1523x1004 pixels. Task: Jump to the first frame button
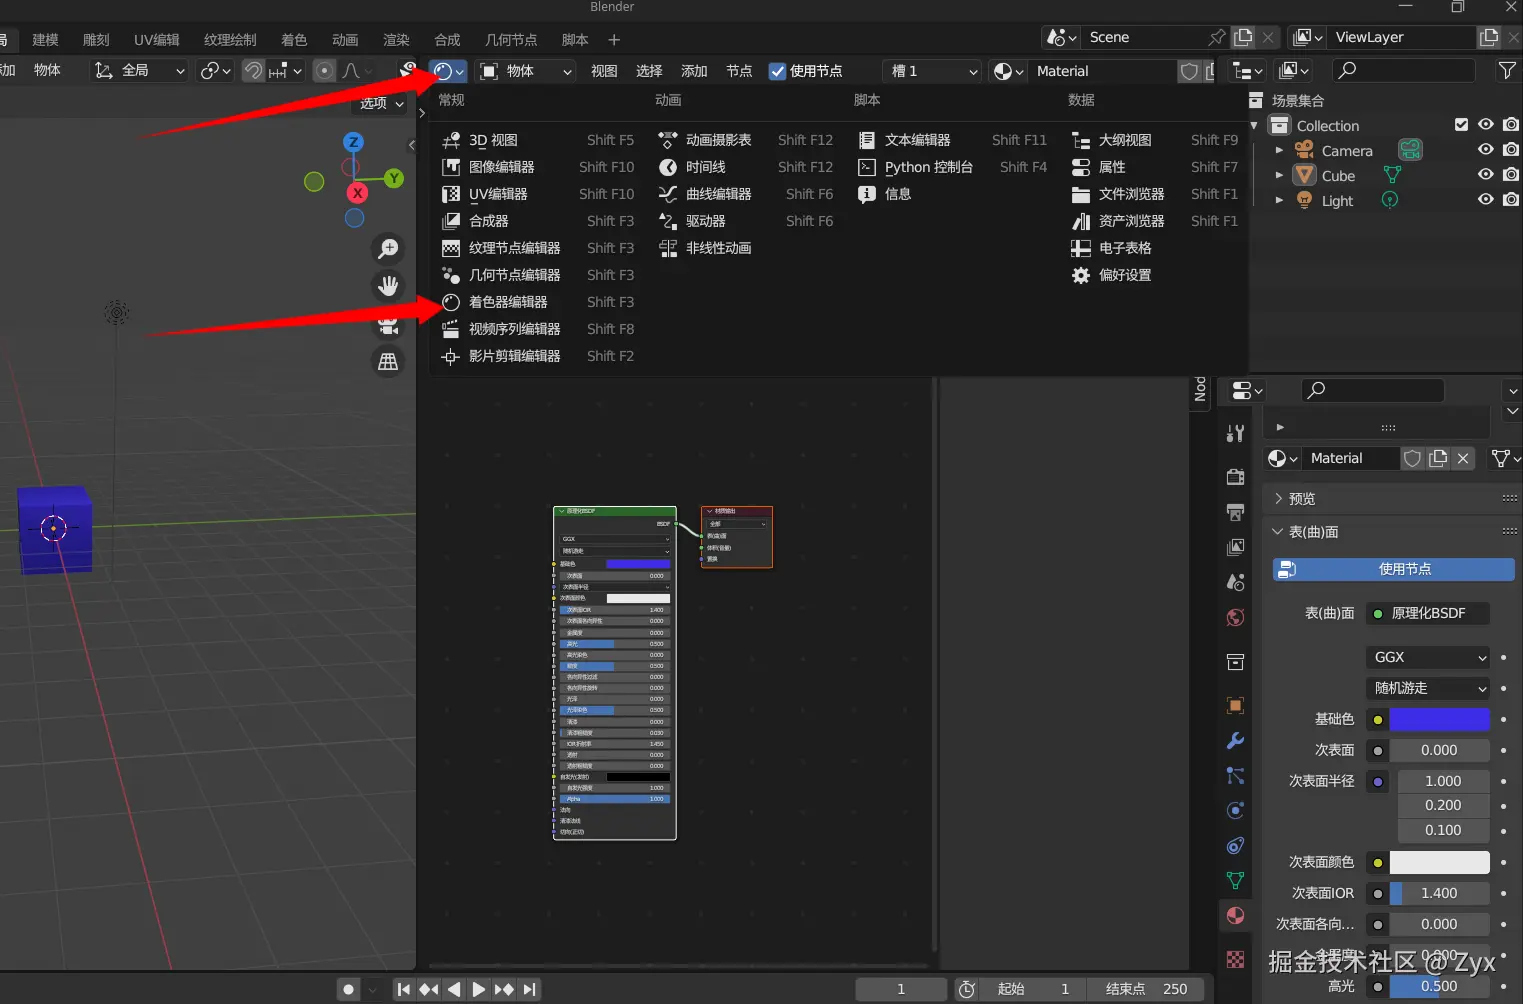(x=403, y=989)
